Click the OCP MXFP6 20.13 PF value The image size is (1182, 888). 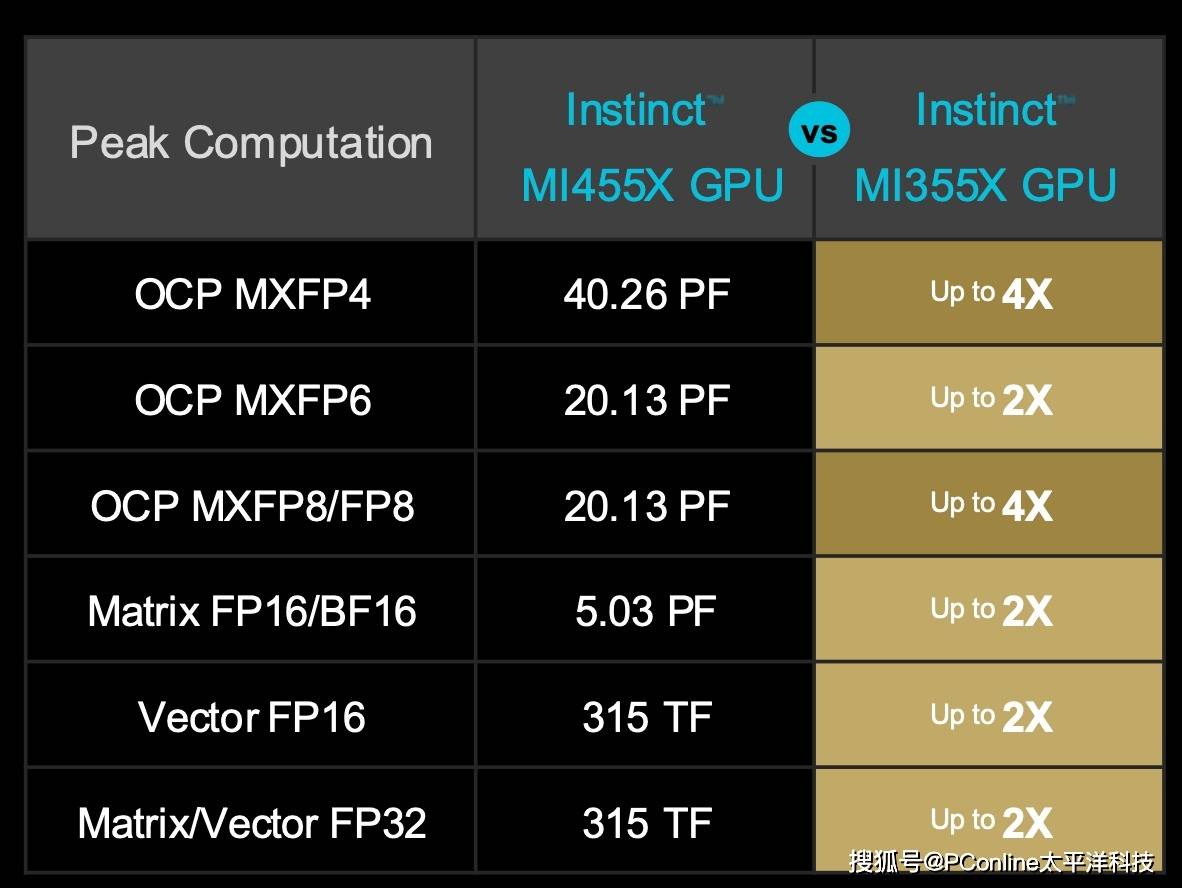click(645, 399)
